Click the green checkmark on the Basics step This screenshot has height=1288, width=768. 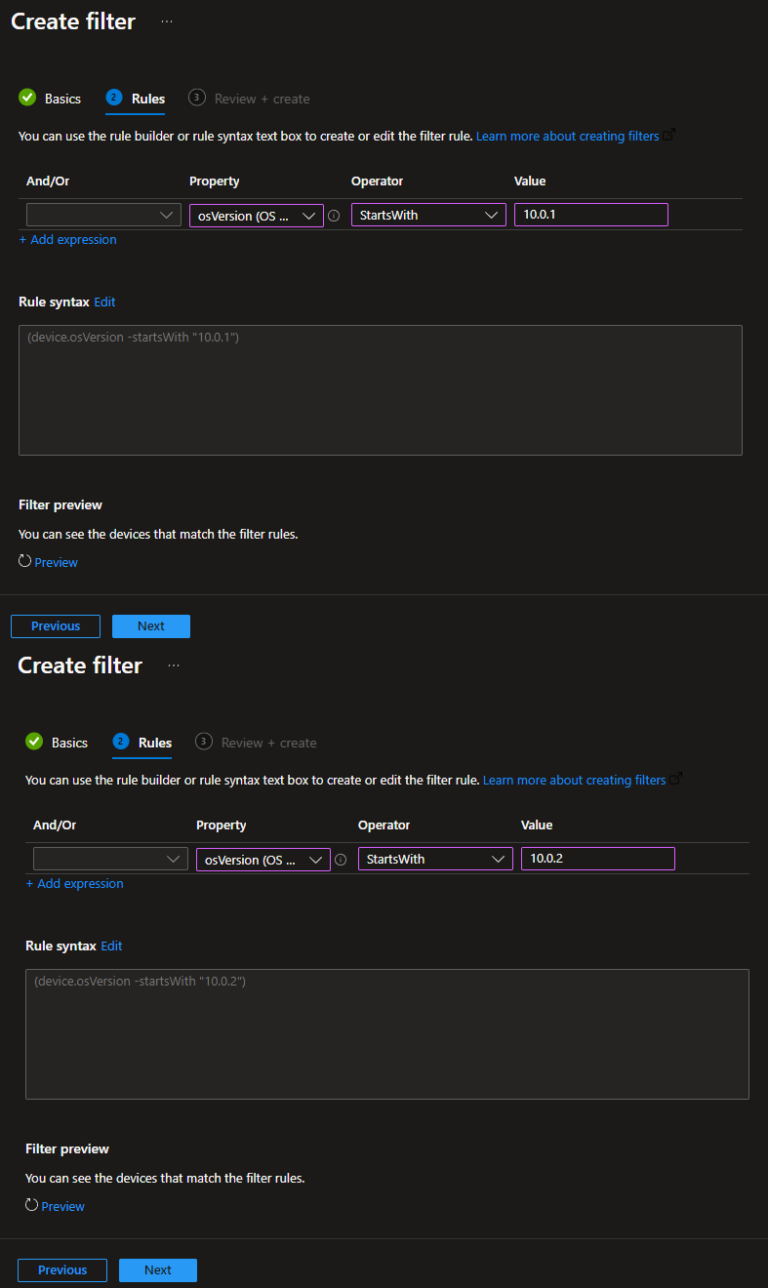(x=27, y=98)
